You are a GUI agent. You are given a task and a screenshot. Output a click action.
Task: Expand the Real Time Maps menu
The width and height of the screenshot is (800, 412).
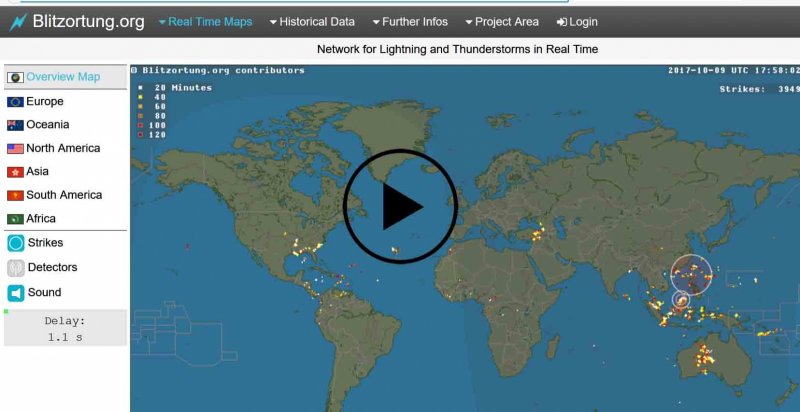tap(206, 22)
